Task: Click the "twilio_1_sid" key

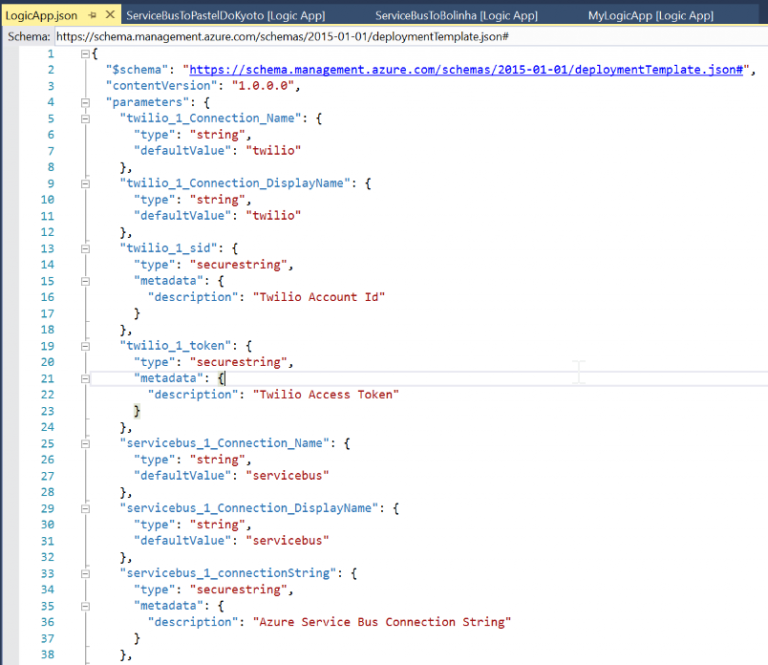Action: coord(168,248)
